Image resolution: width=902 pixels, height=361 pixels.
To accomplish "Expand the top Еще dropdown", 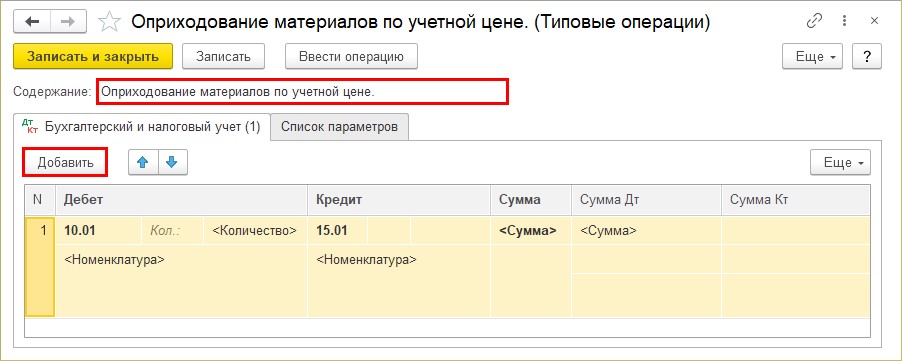I will tap(812, 57).
